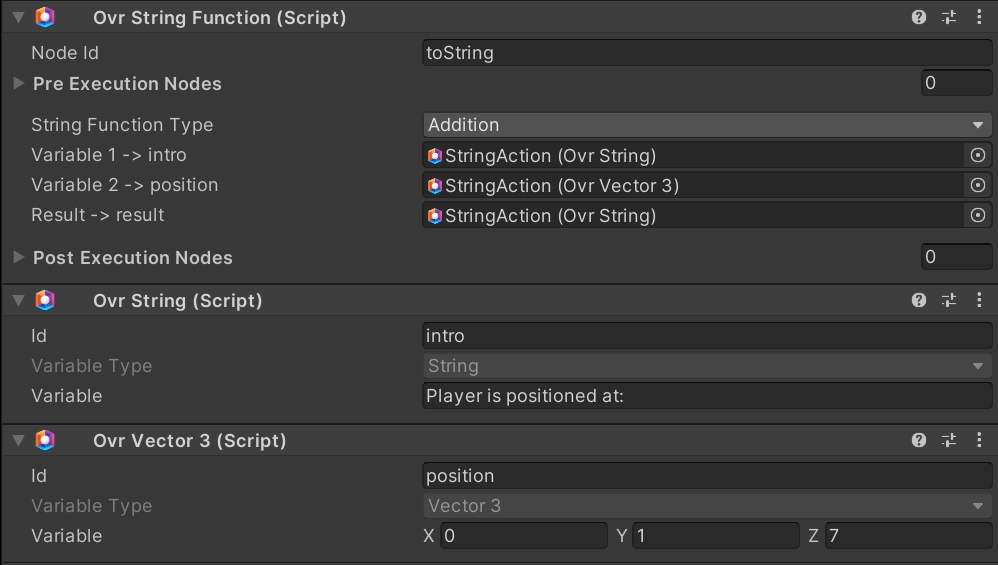Open presets for Ovr String Function component
This screenshot has height=565, width=998.
click(x=949, y=17)
